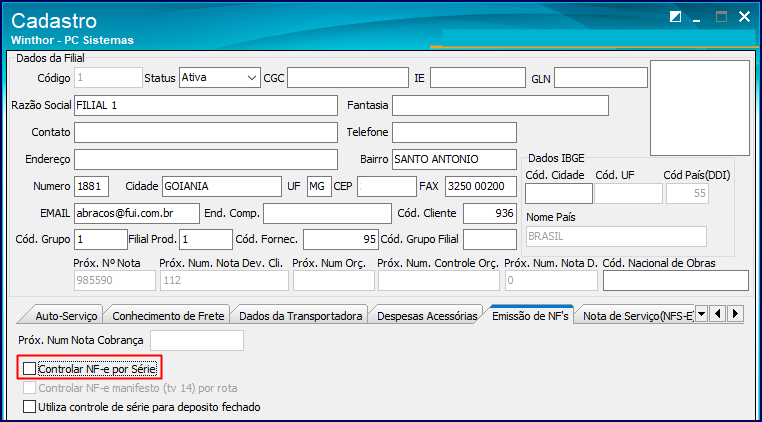Viewport: 762px width, 422px height.
Task: Click the Cód. Grupo input field
Action: [101, 240]
